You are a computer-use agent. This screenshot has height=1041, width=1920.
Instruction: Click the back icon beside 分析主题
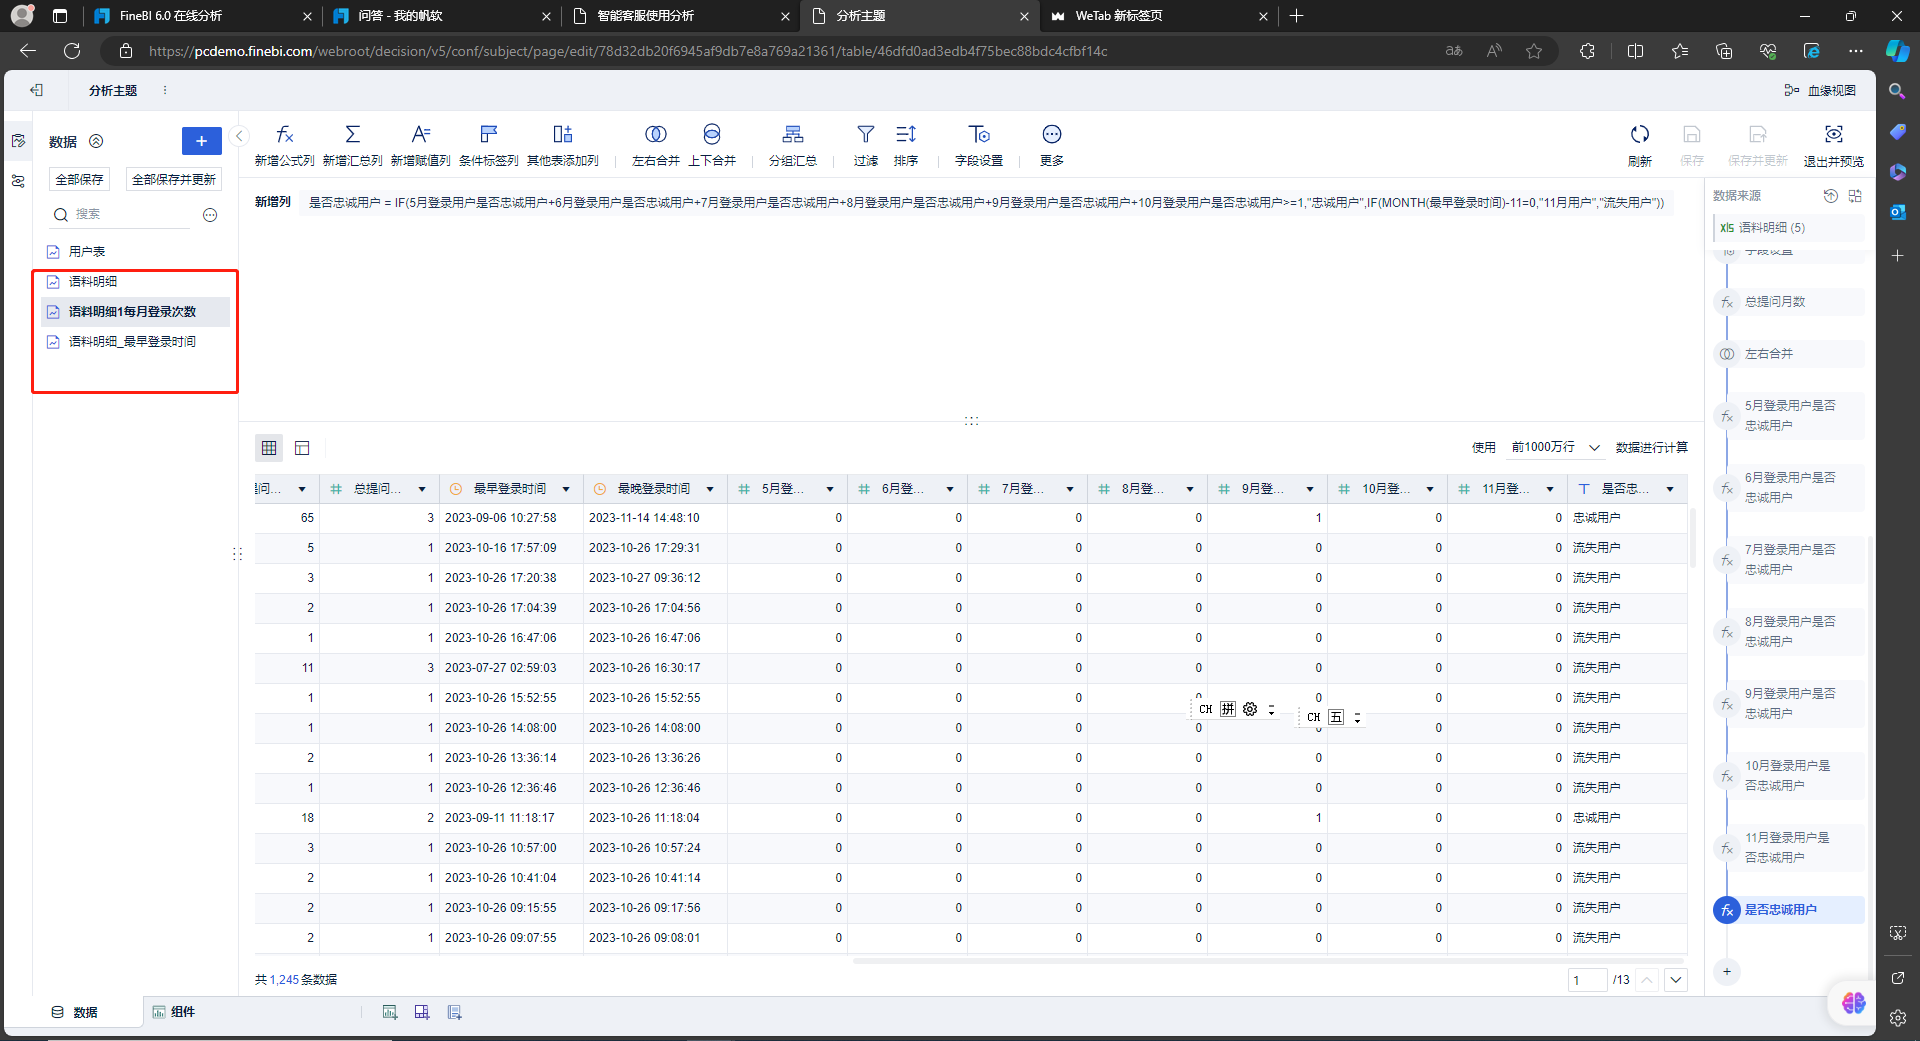click(37, 90)
